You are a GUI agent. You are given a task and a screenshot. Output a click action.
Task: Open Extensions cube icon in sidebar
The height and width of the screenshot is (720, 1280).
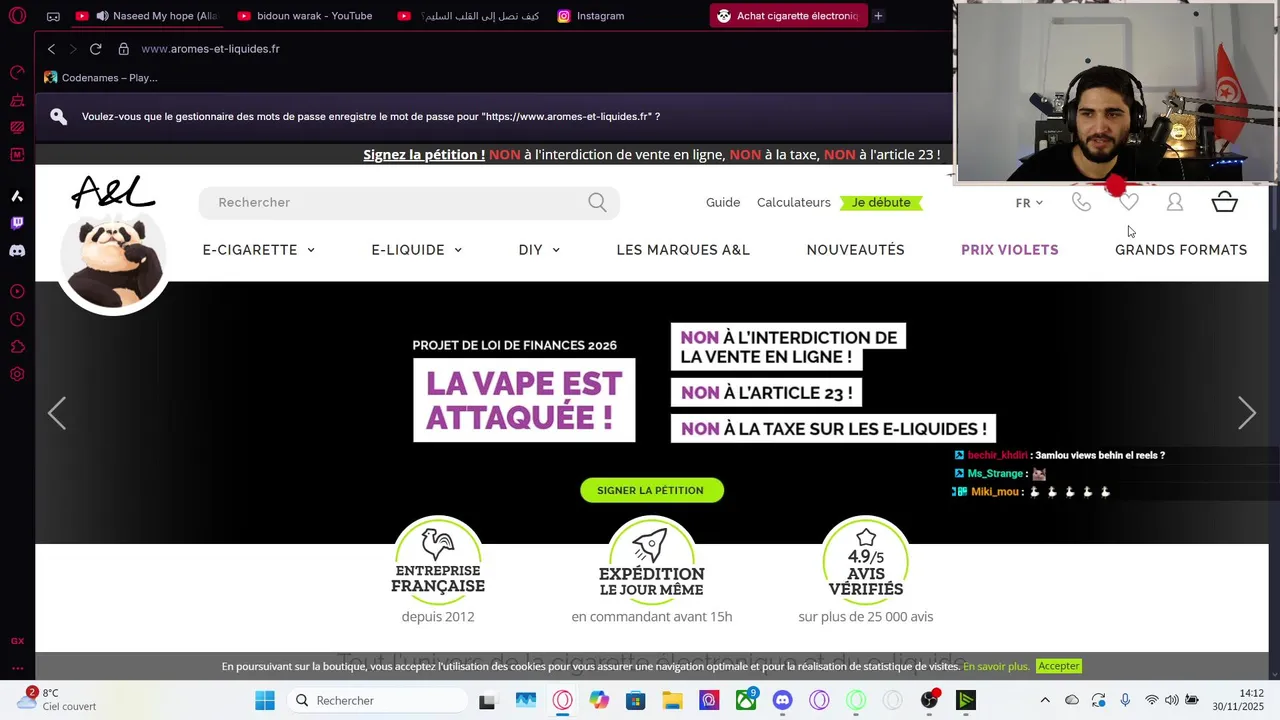click(17, 347)
